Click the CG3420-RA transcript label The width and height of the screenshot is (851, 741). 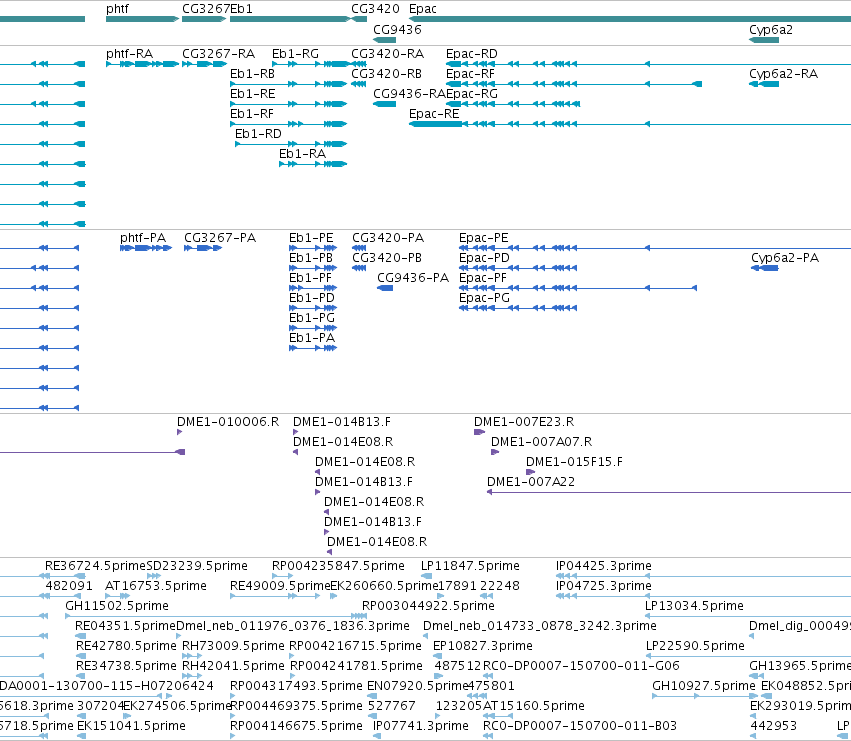tap(388, 54)
